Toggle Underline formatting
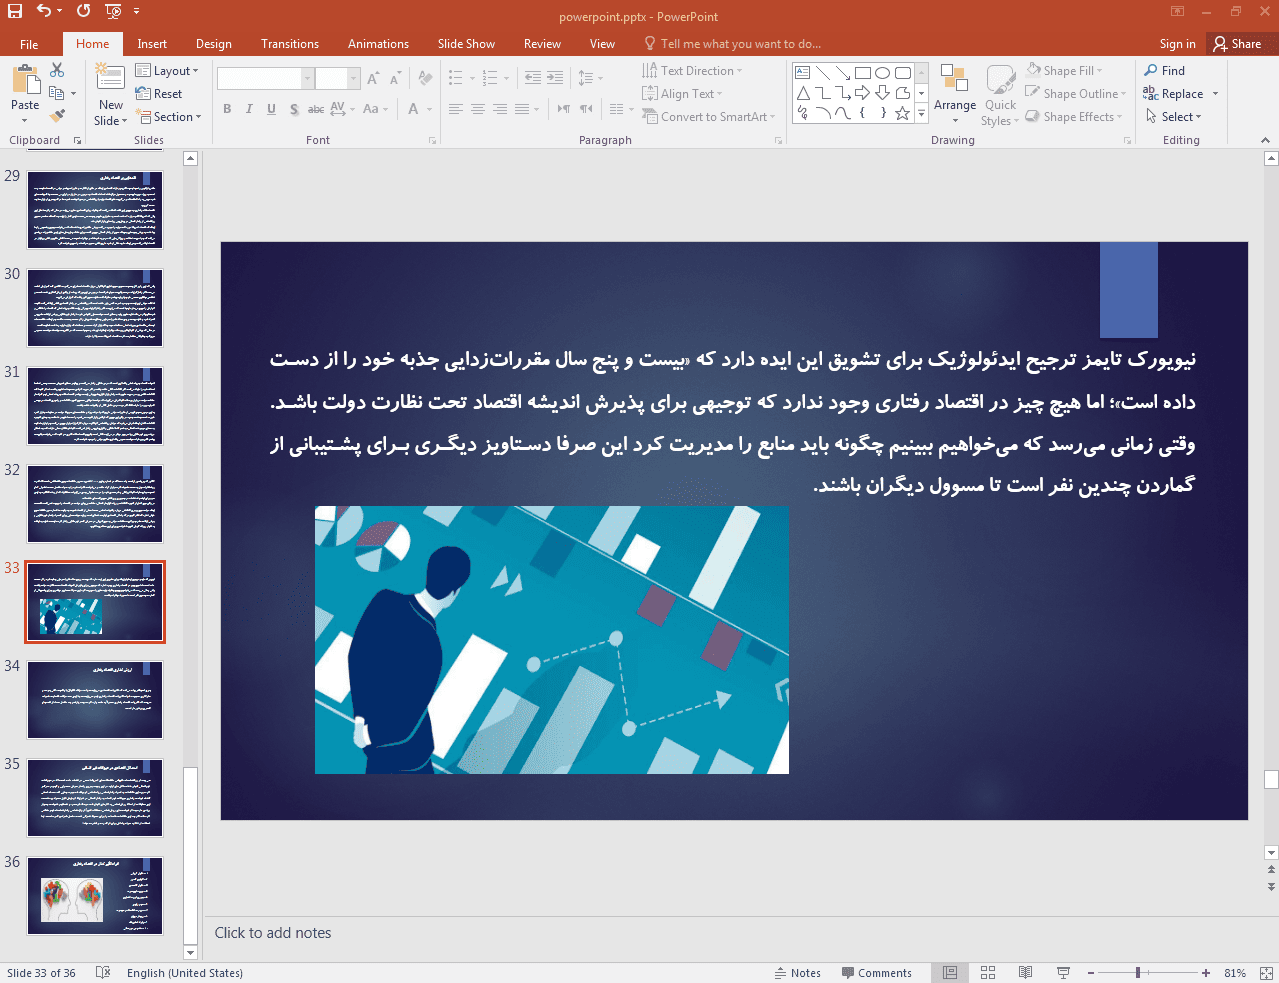1279x983 pixels. tap(271, 109)
